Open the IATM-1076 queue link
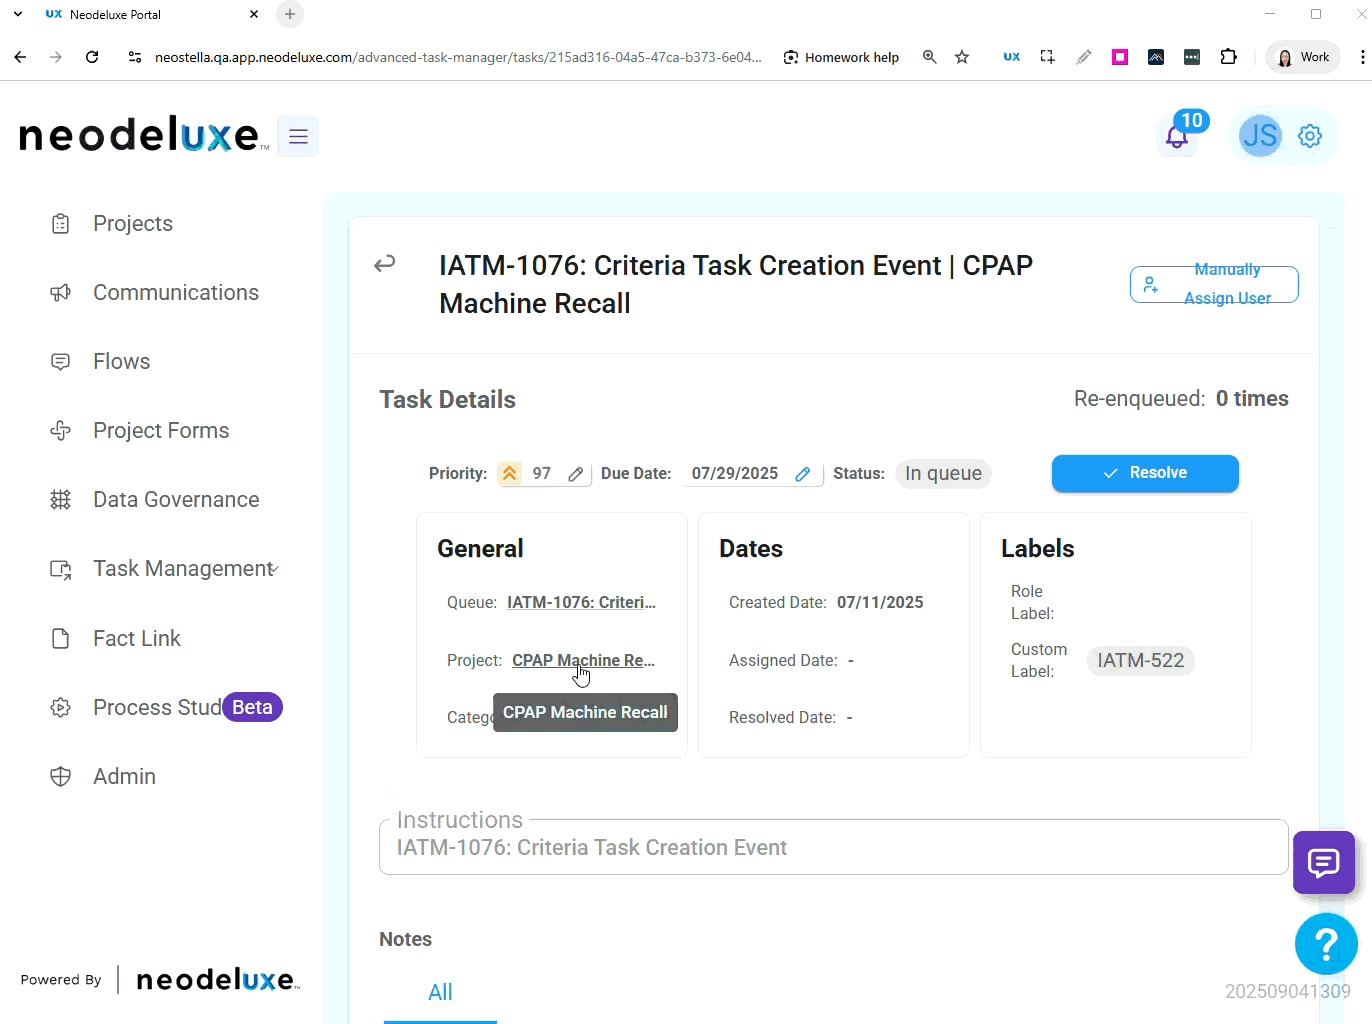The width and height of the screenshot is (1372, 1024). pos(581,603)
